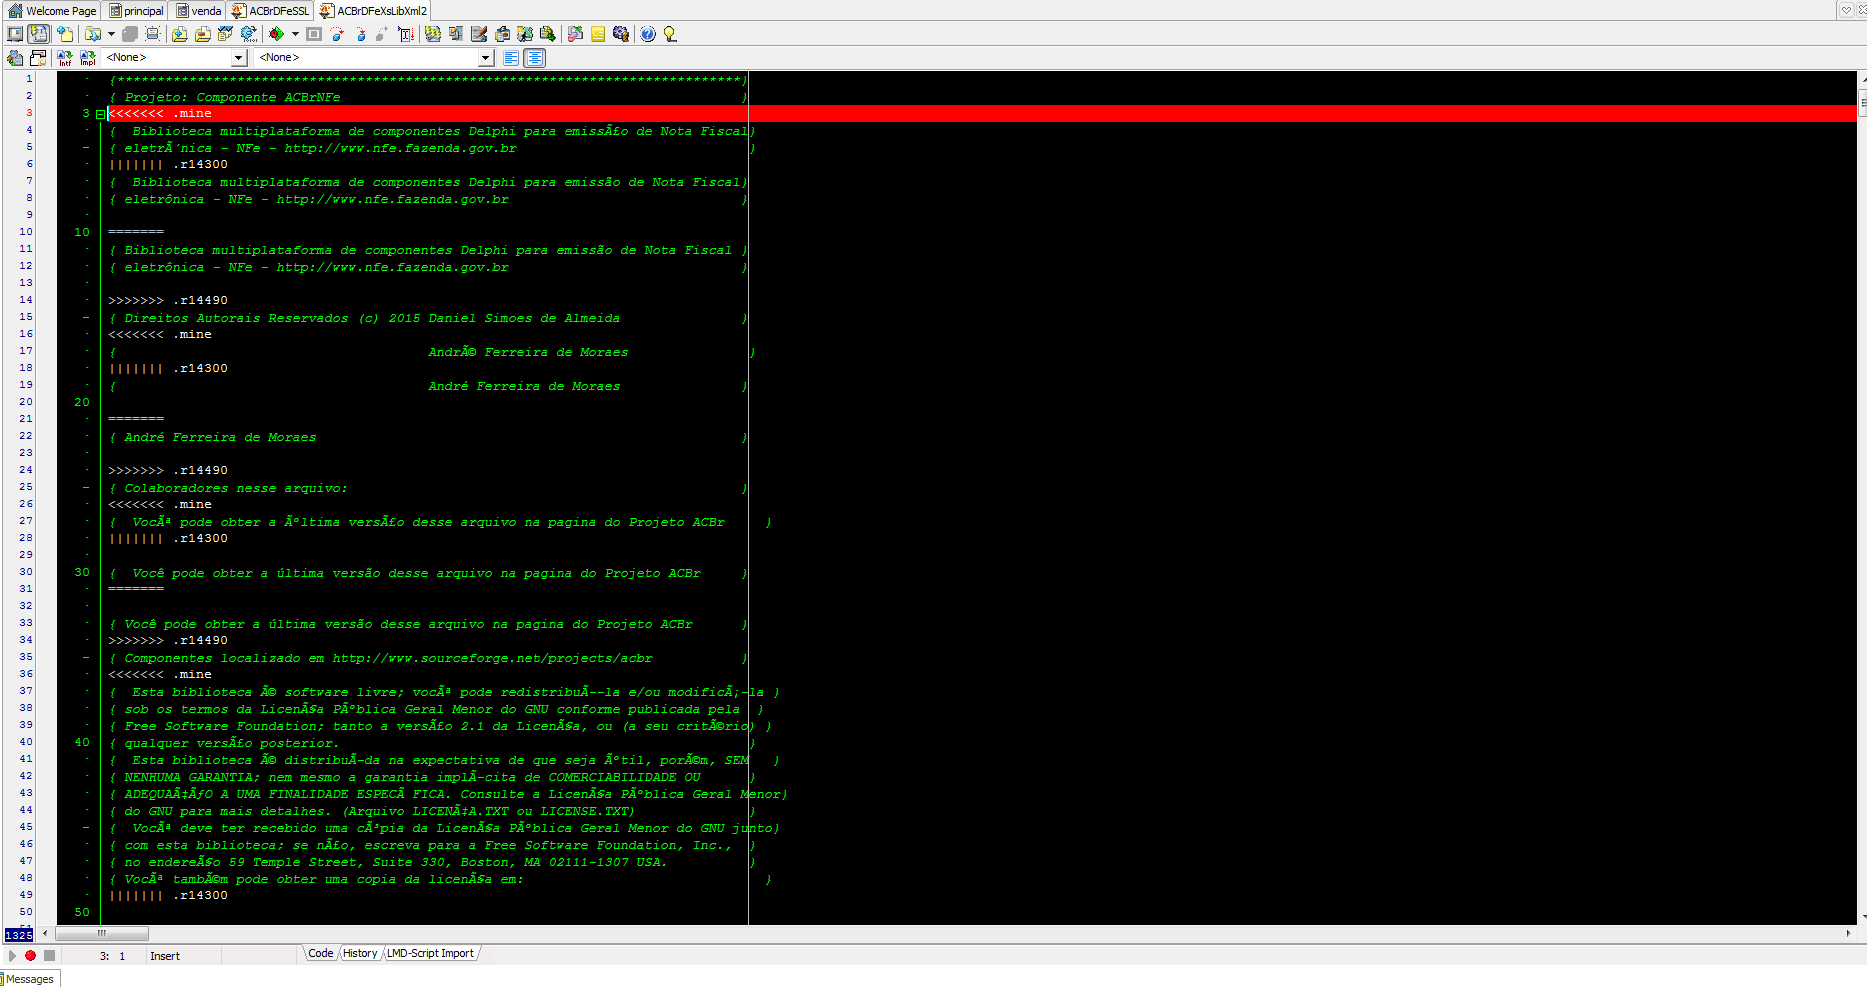The image size is (1867, 987).
Task: Click the folder icon with blue plus
Action: tap(180, 34)
